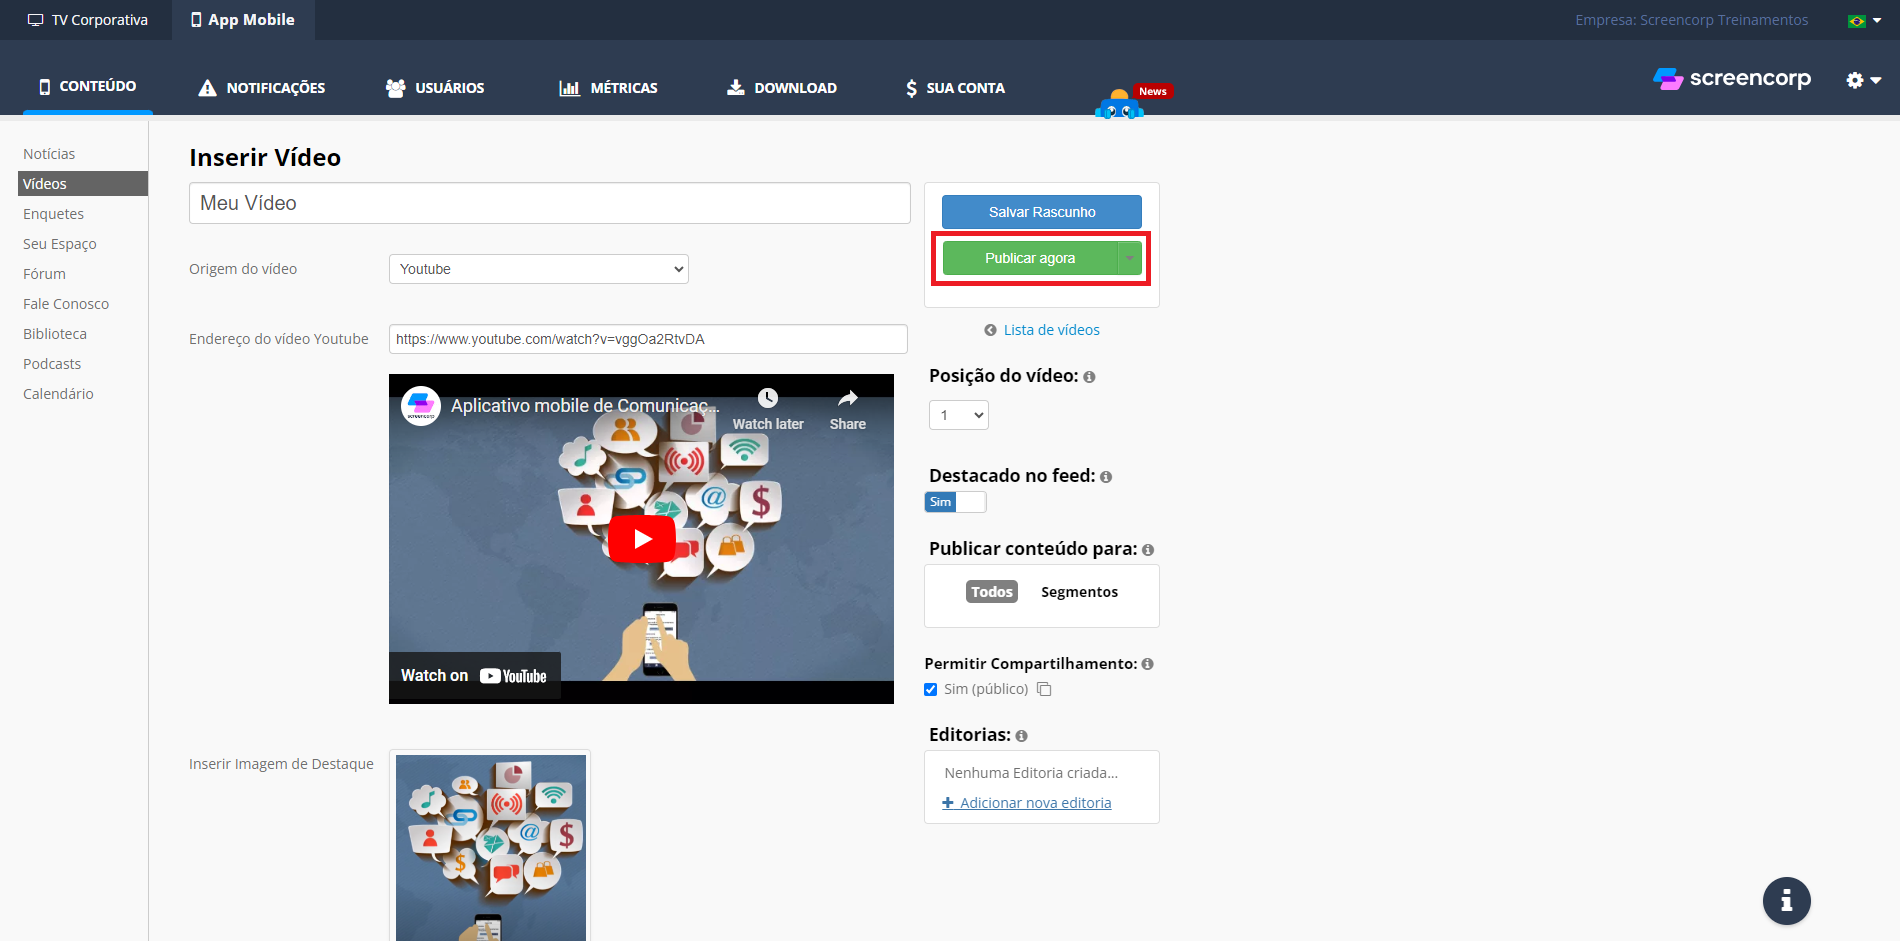
Task: Click info icon beside Publicar conteúdo para
Action: click(1148, 550)
